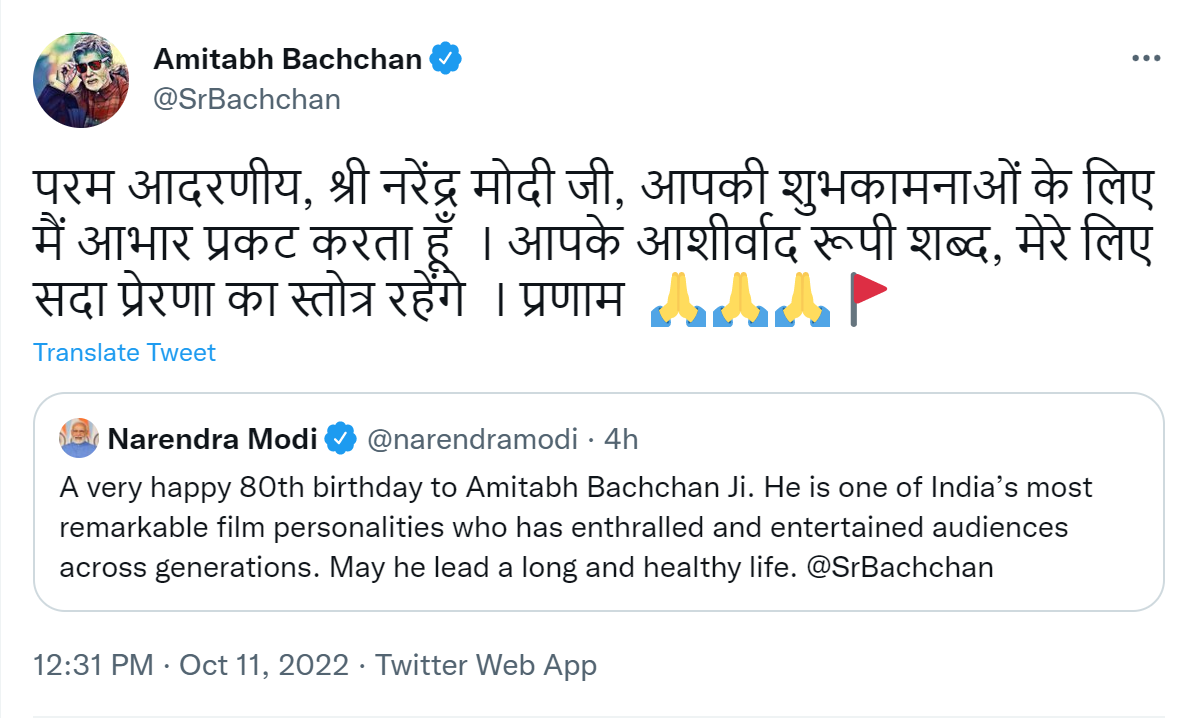Click the last folded hands emoji
1195x718 pixels.
(802, 300)
